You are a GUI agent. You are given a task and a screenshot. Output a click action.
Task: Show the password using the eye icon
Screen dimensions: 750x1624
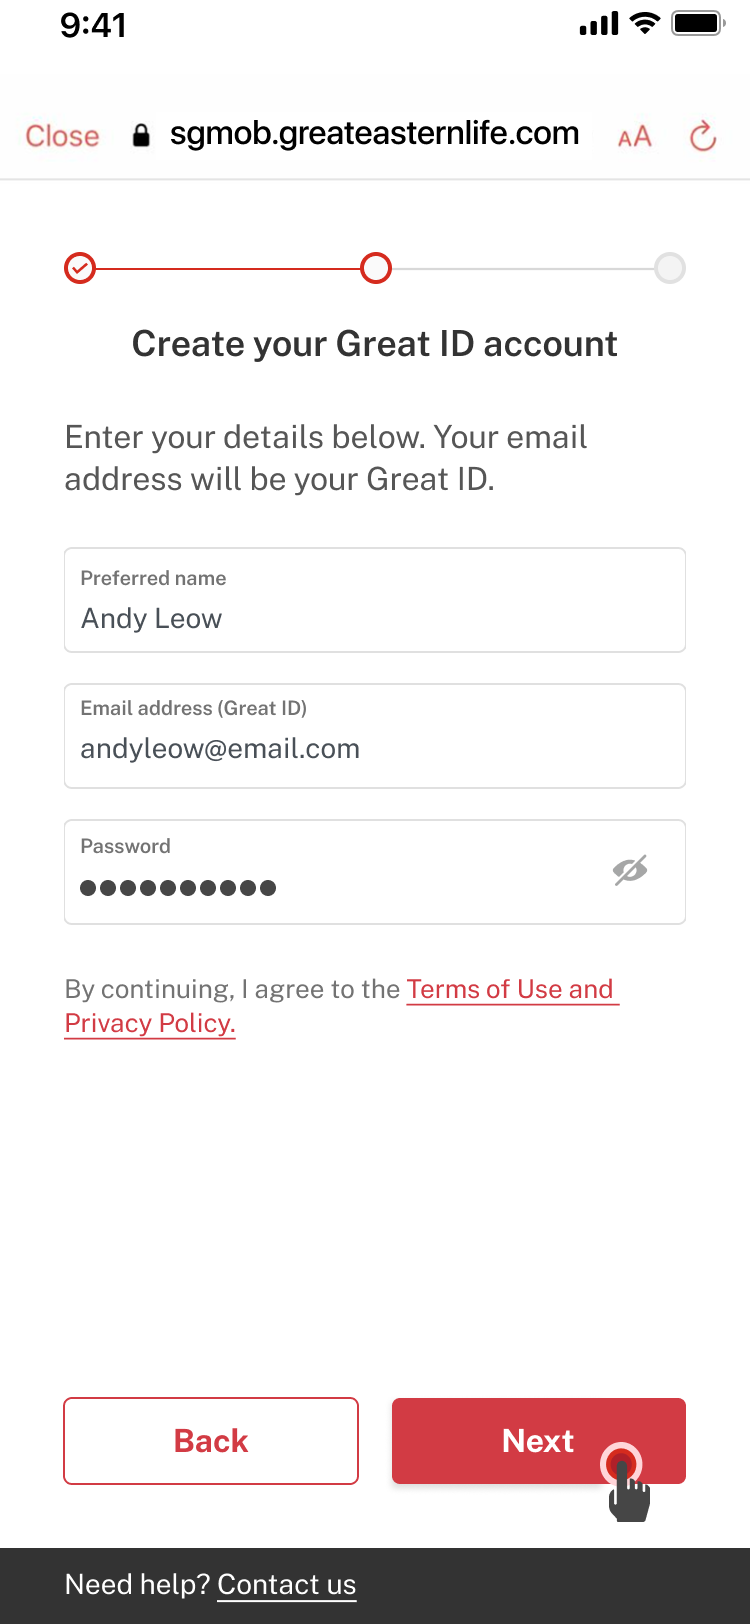point(630,871)
